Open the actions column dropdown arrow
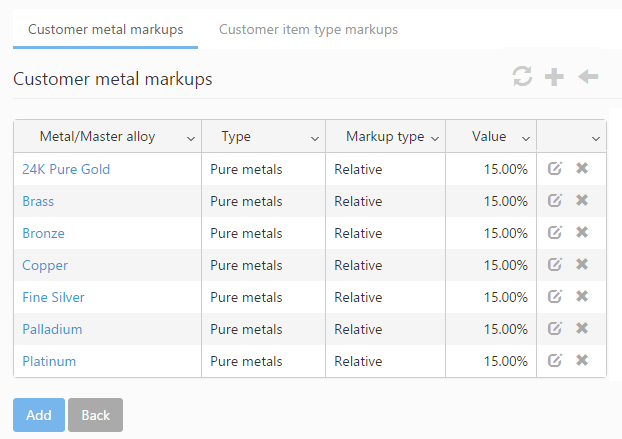The height and width of the screenshot is (439, 622). [596, 138]
